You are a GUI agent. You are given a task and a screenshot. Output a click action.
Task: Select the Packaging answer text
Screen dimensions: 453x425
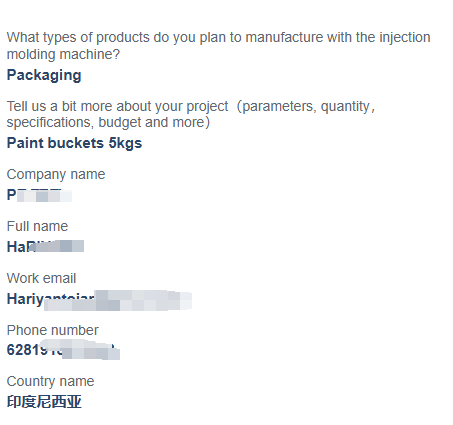tap(44, 75)
